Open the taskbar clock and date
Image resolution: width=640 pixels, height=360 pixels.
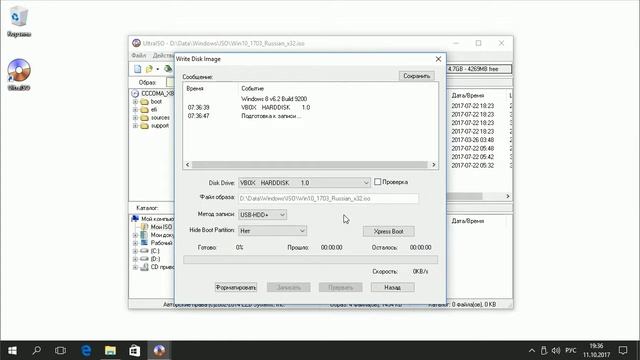[x=596, y=350]
